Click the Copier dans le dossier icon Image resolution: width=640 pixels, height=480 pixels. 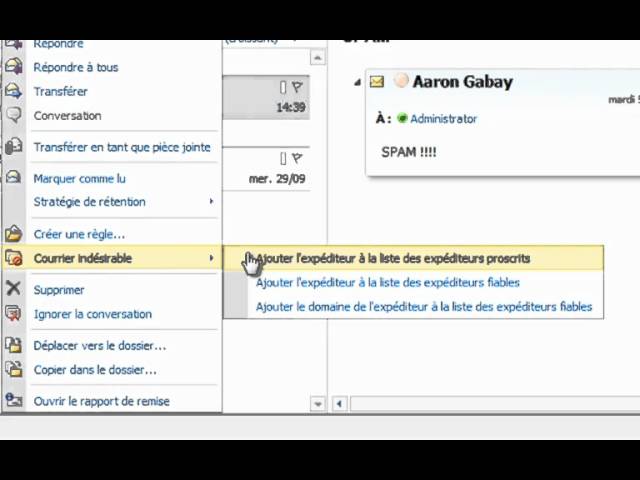13,369
